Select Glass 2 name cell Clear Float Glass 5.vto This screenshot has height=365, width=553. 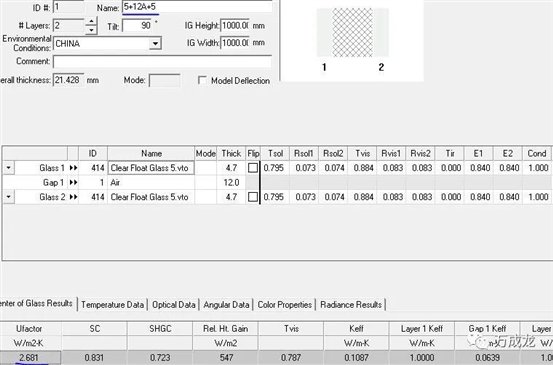(x=151, y=197)
